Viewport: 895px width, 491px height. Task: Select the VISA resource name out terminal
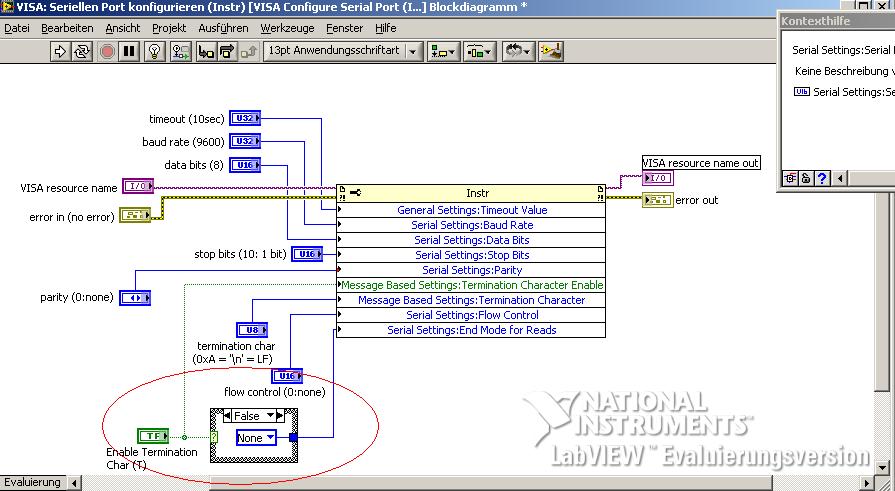658,178
